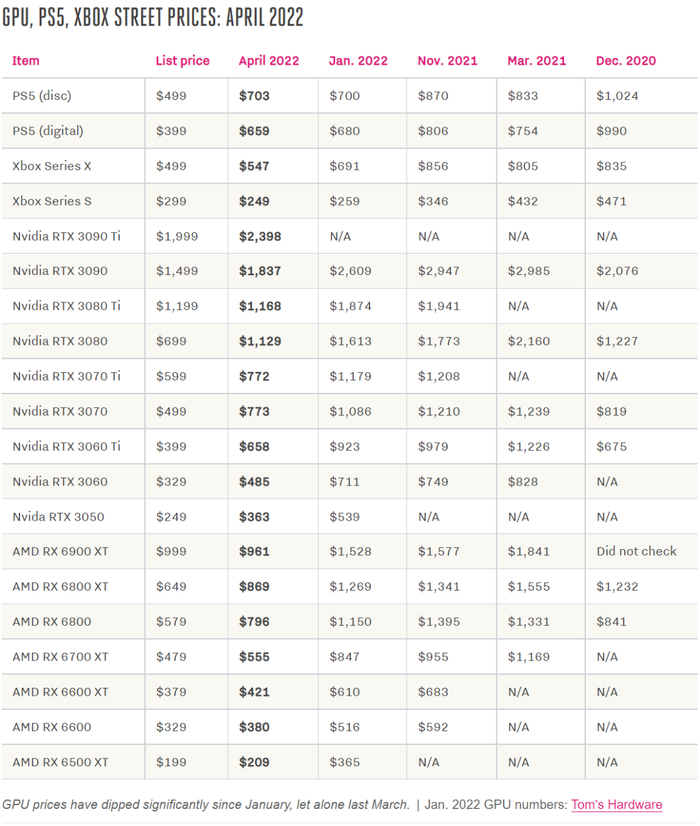Select the Dec. 2020 column header
The width and height of the screenshot is (700, 826).
pos(626,61)
